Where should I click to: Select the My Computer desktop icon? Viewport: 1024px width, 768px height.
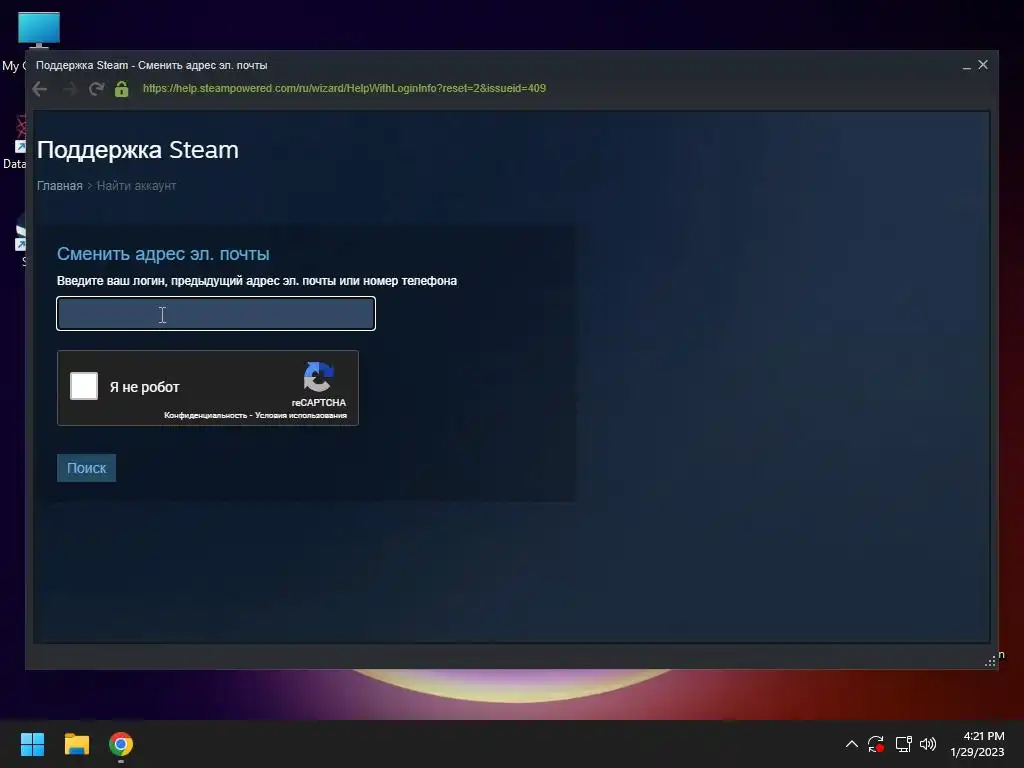(x=39, y=30)
